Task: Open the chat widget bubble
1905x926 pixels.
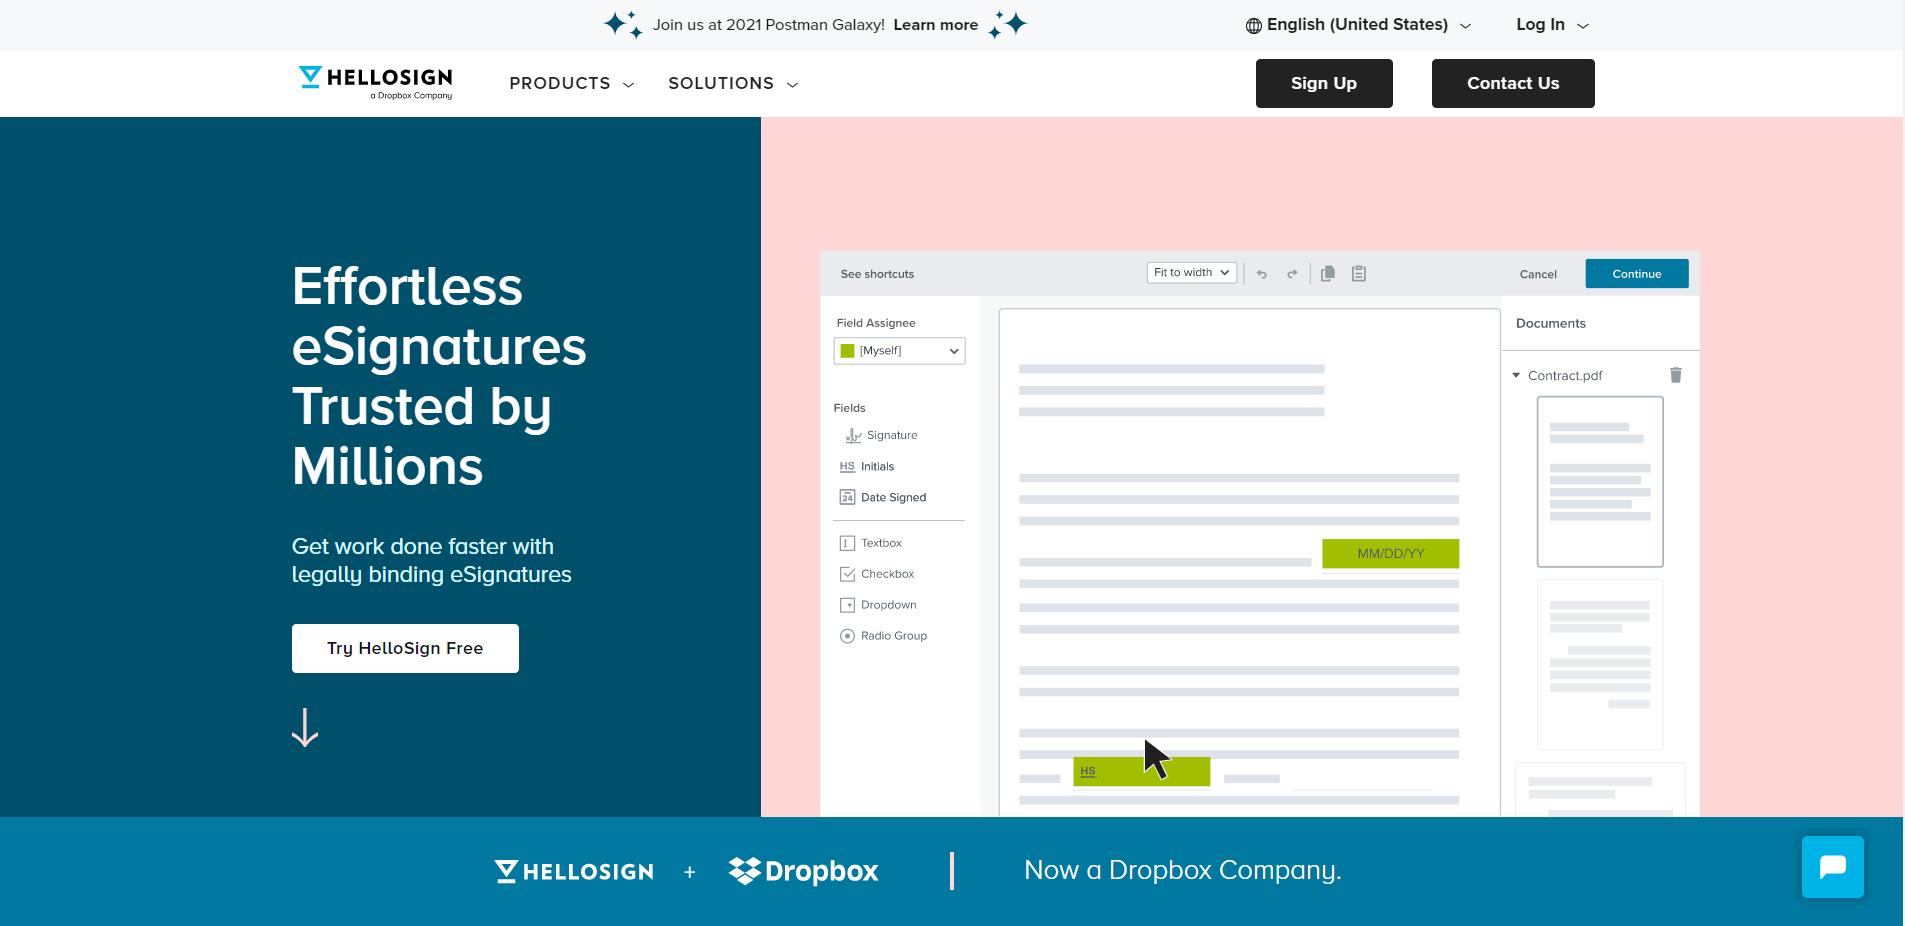Action: pyautogui.click(x=1832, y=867)
